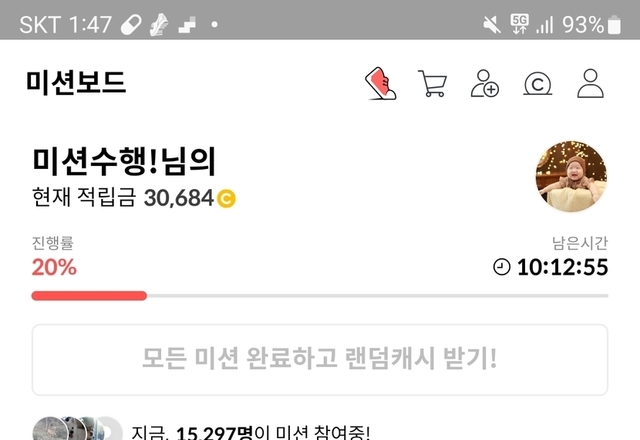The width and height of the screenshot is (640, 440).
Task: Tap the 10:12:55 remaining time countdown
Action: tap(562, 267)
